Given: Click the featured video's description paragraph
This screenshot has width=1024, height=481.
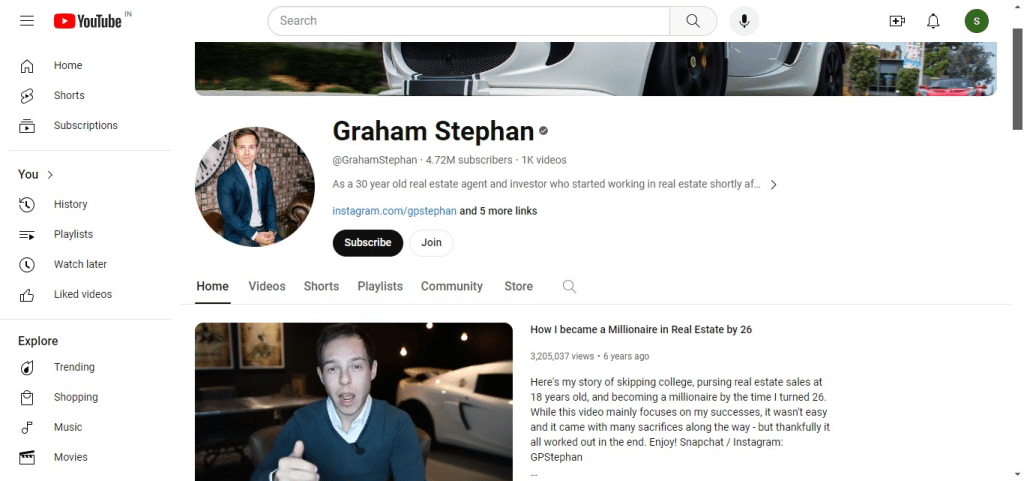Looking at the screenshot, I should [680, 420].
